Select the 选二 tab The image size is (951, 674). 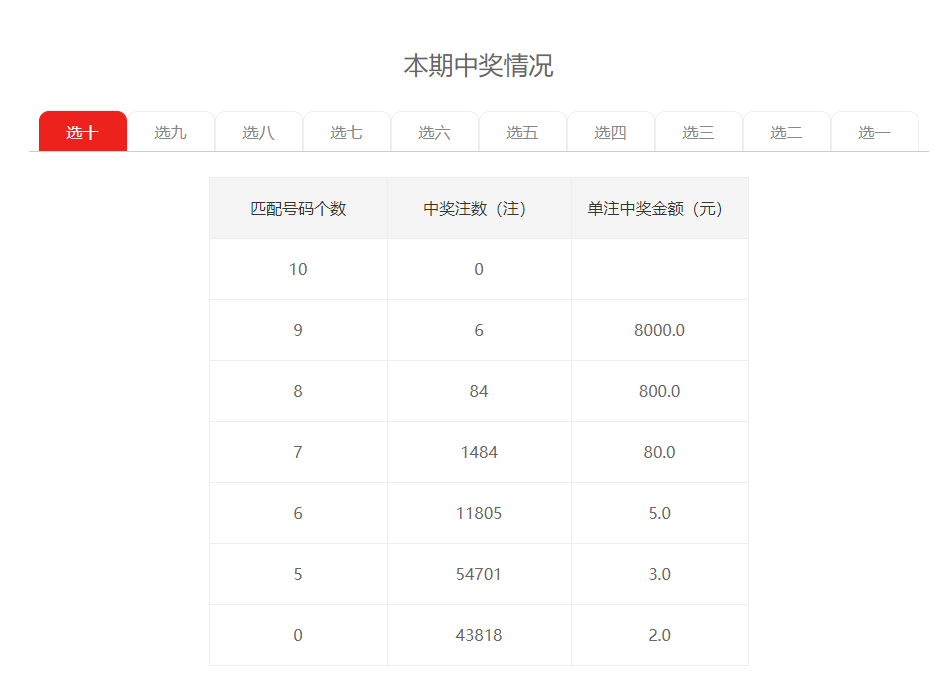point(787,132)
